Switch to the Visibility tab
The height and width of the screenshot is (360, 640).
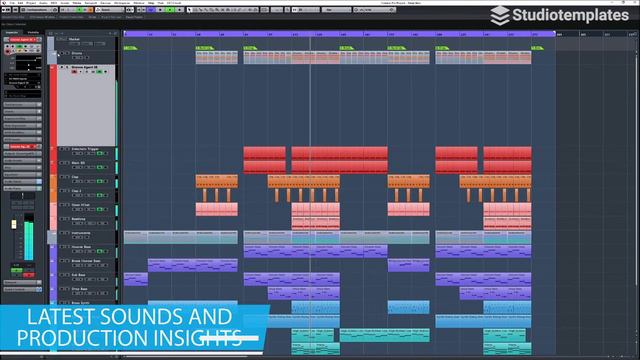[33, 33]
